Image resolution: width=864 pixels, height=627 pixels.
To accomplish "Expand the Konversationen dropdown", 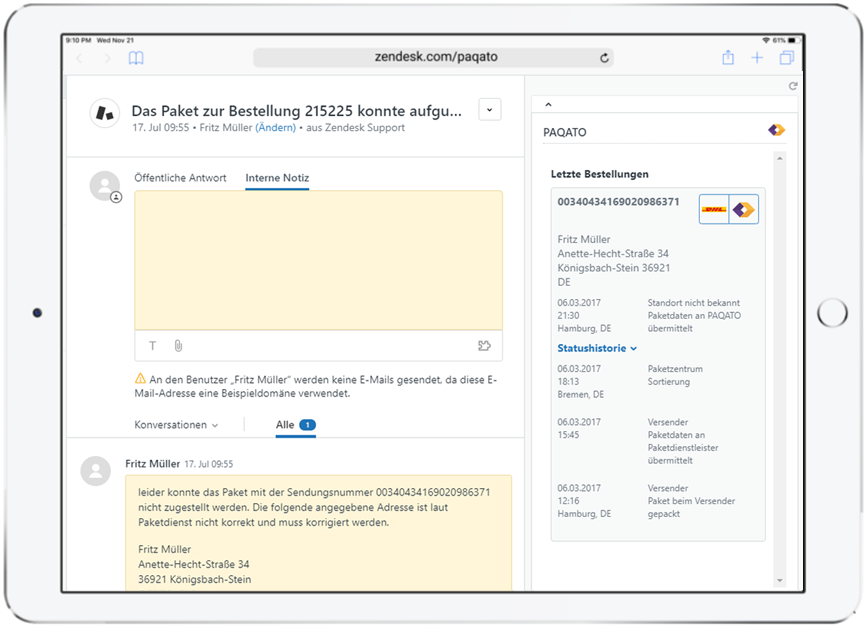I will (176, 425).
